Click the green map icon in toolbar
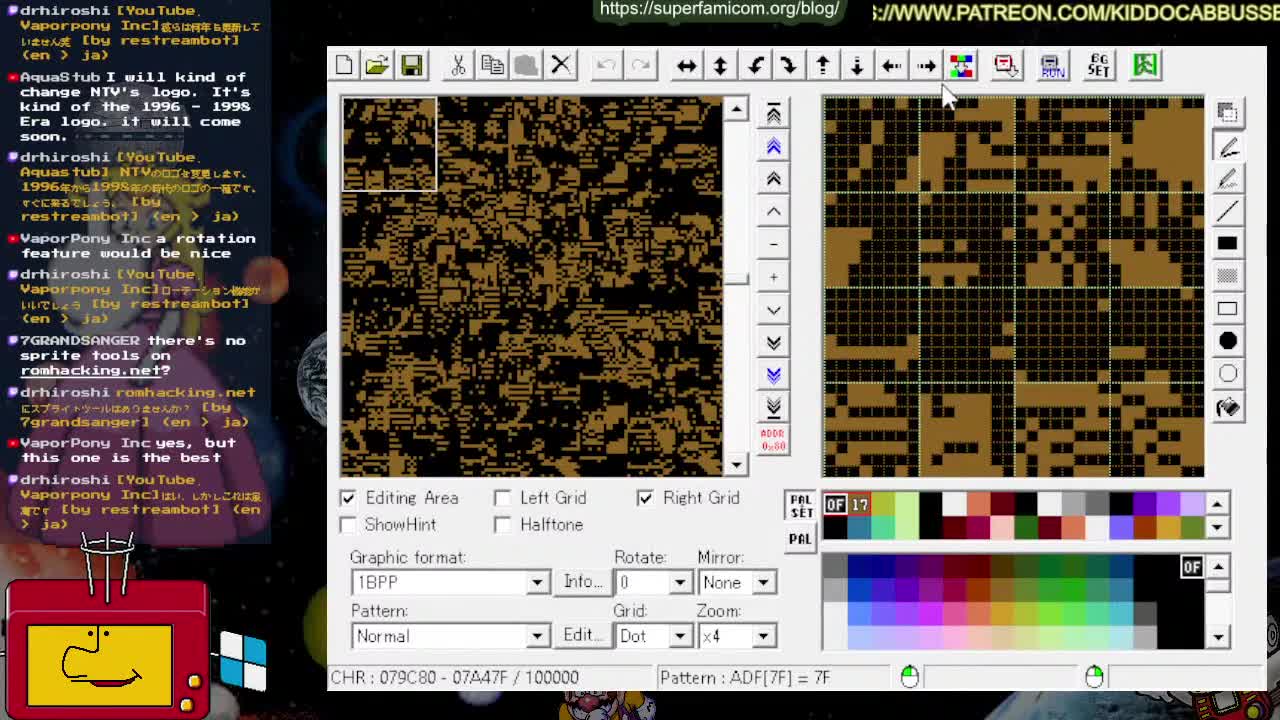This screenshot has height=720, width=1280. point(1145,66)
